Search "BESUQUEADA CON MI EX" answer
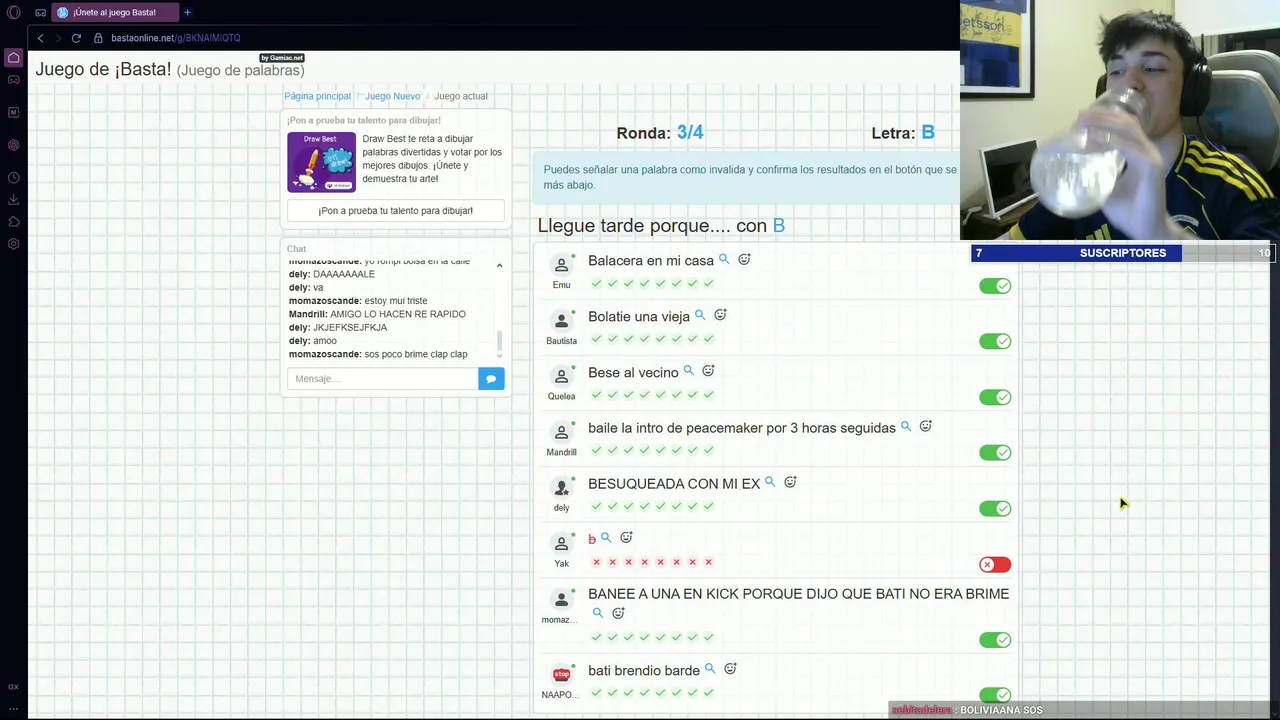Image resolution: width=1280 pixels, height=720 pixels. click(x=770, y=482)
